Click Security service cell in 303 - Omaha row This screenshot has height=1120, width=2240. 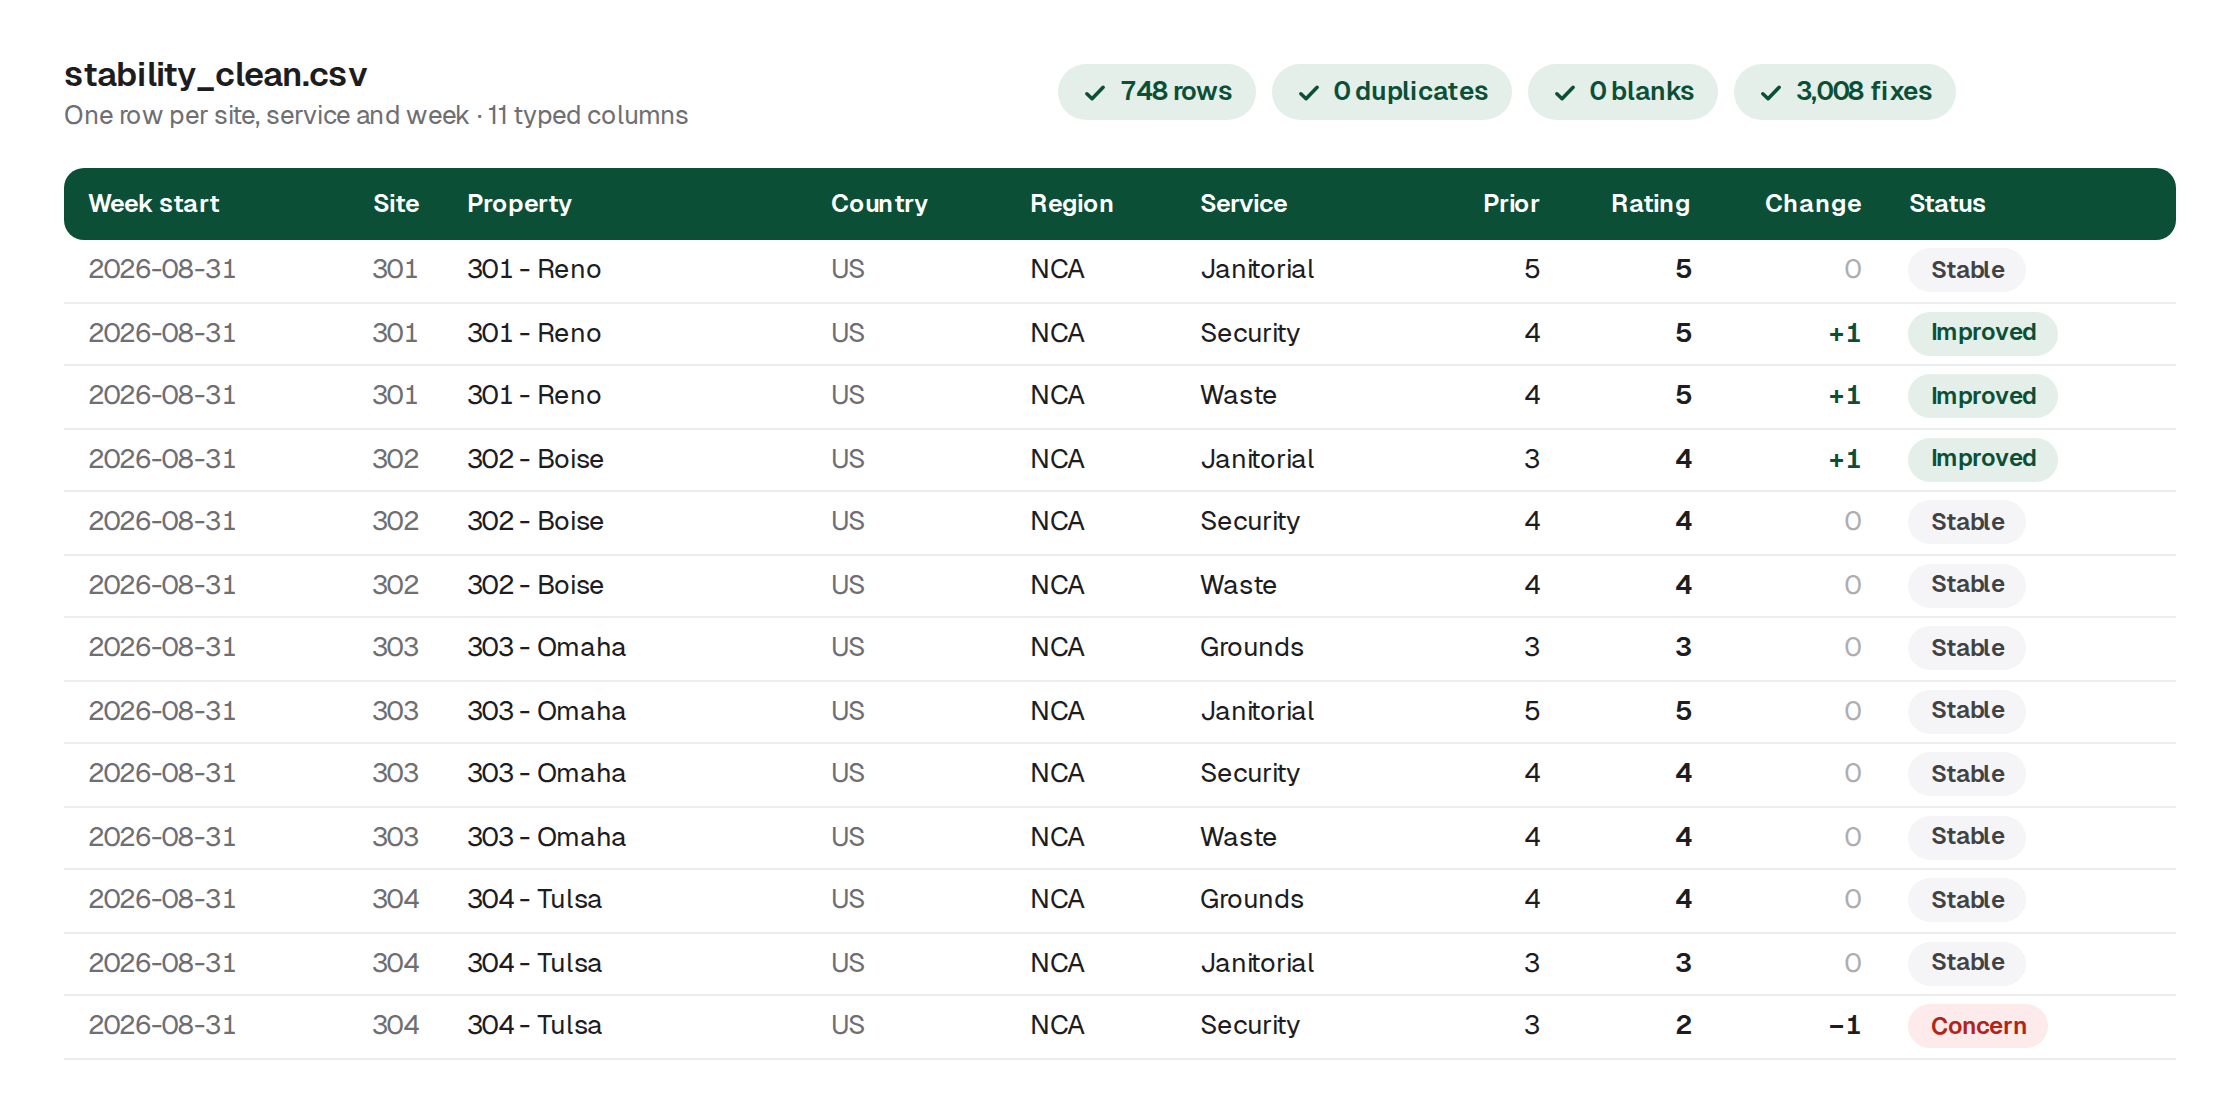[x=1250, y=774]
